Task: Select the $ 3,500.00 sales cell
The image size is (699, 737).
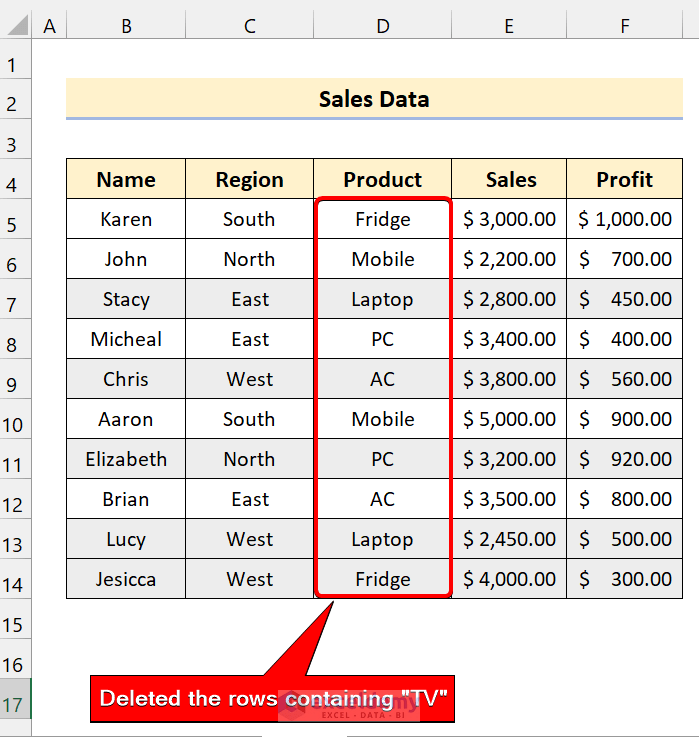Action: tap(509, 498)
